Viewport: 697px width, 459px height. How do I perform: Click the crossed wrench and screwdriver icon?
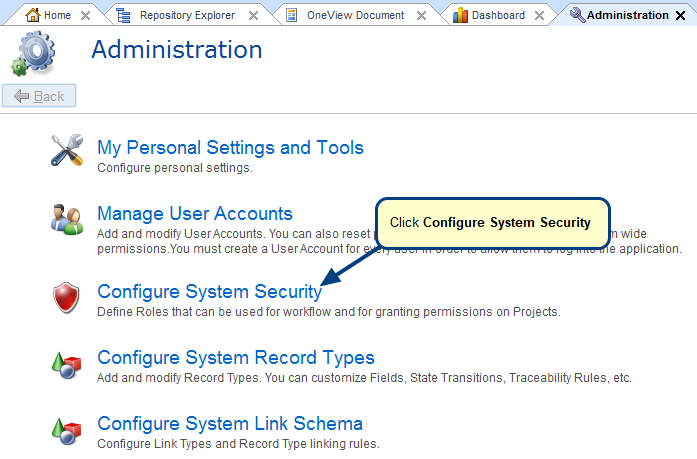(x=67, y=150)
